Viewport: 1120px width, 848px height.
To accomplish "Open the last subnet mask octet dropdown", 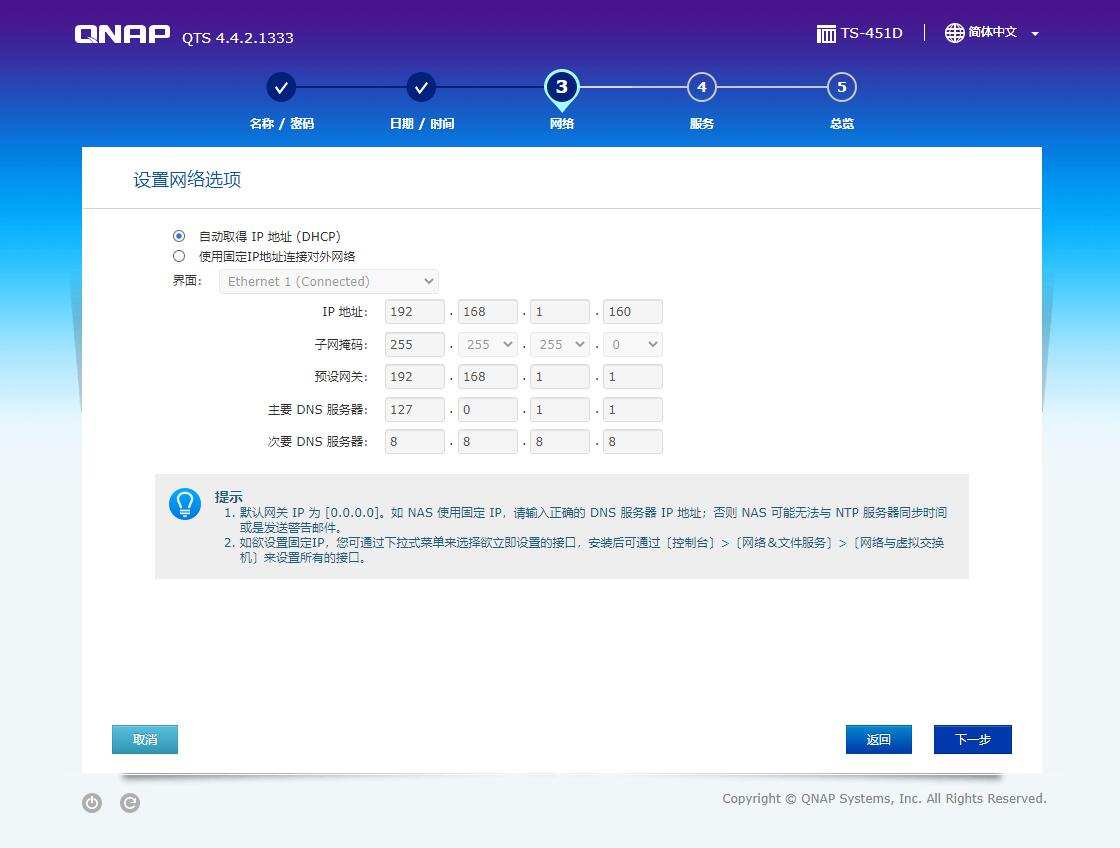I will [632, 344].
